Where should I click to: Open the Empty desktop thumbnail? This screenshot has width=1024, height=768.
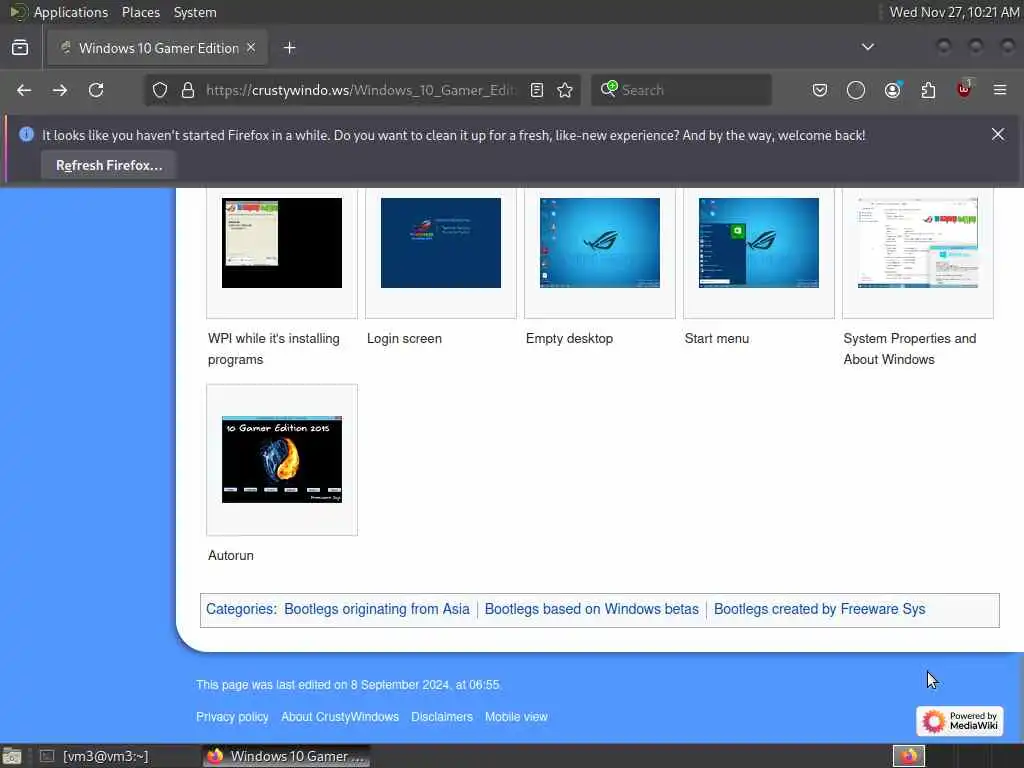tap(600, 243)
